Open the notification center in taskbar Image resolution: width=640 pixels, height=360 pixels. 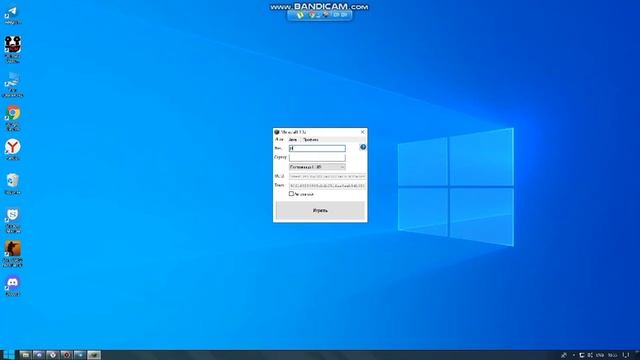626,355
